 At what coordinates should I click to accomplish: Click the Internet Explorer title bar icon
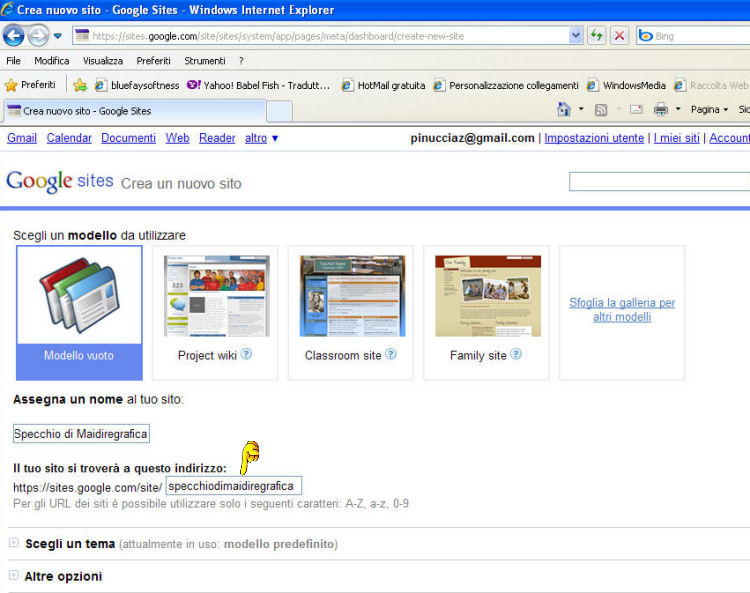coord(7,9)
